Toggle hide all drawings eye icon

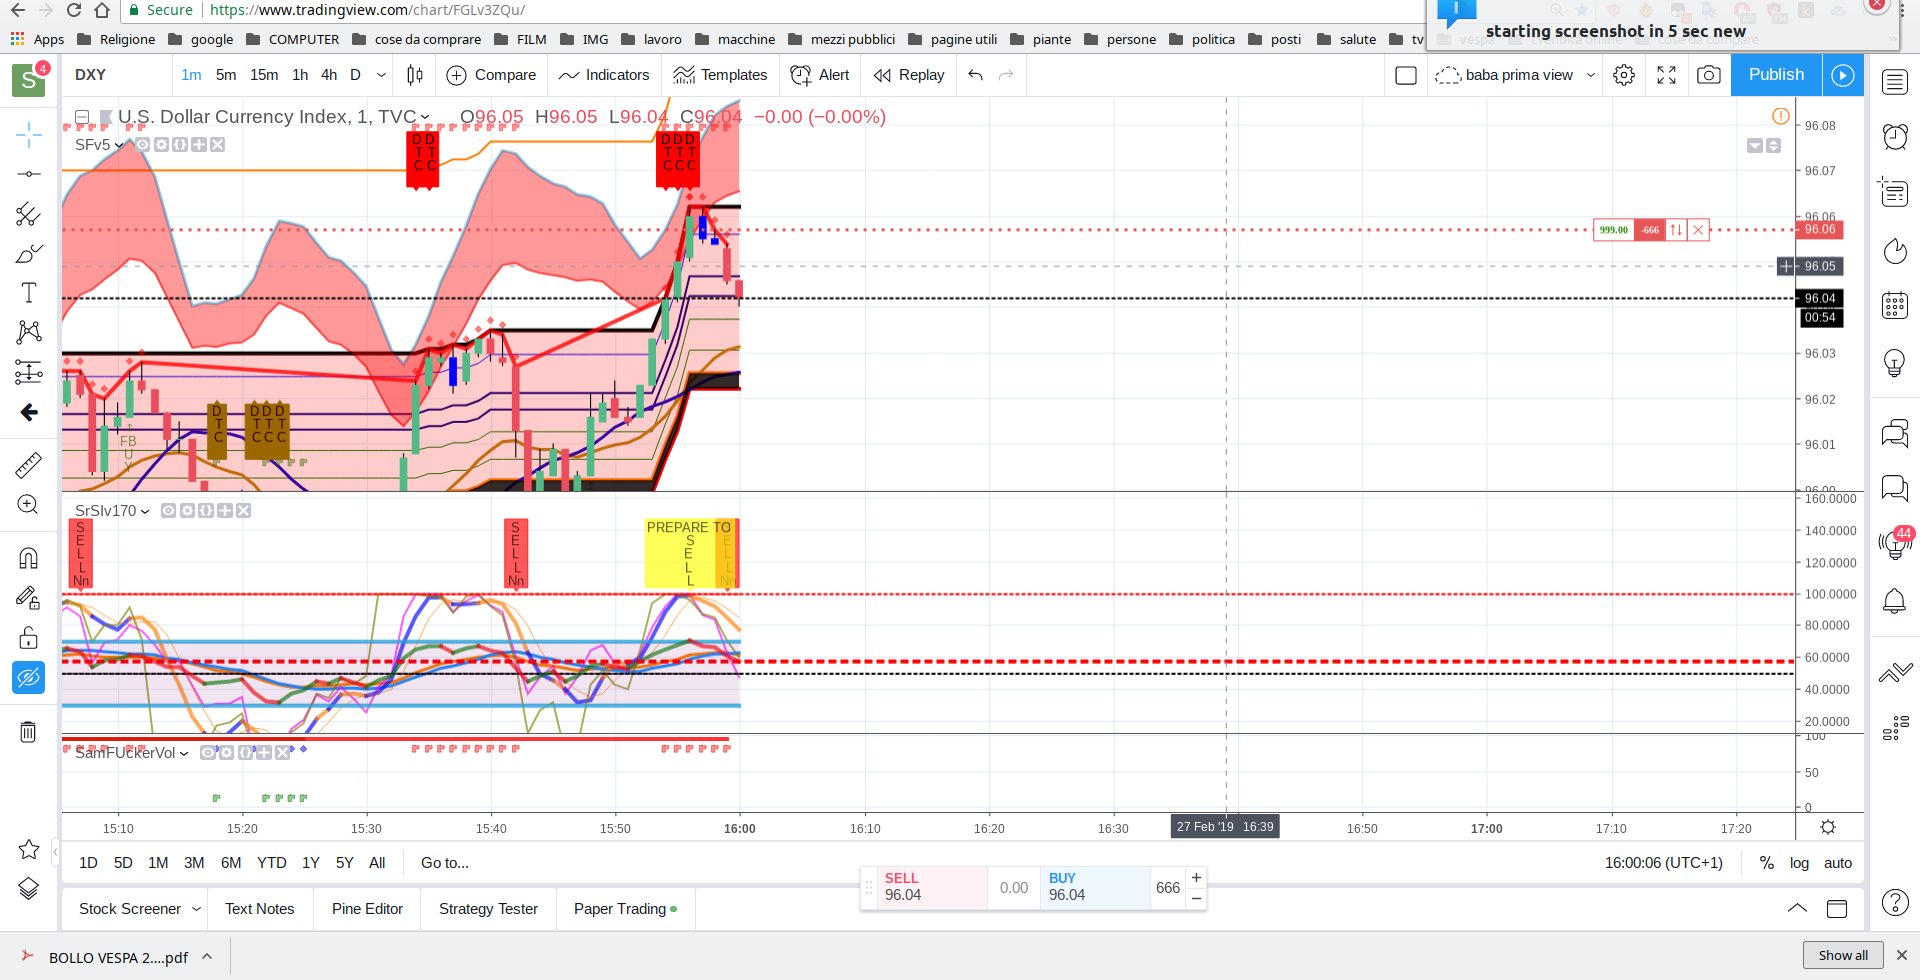[x=29, y=678]
